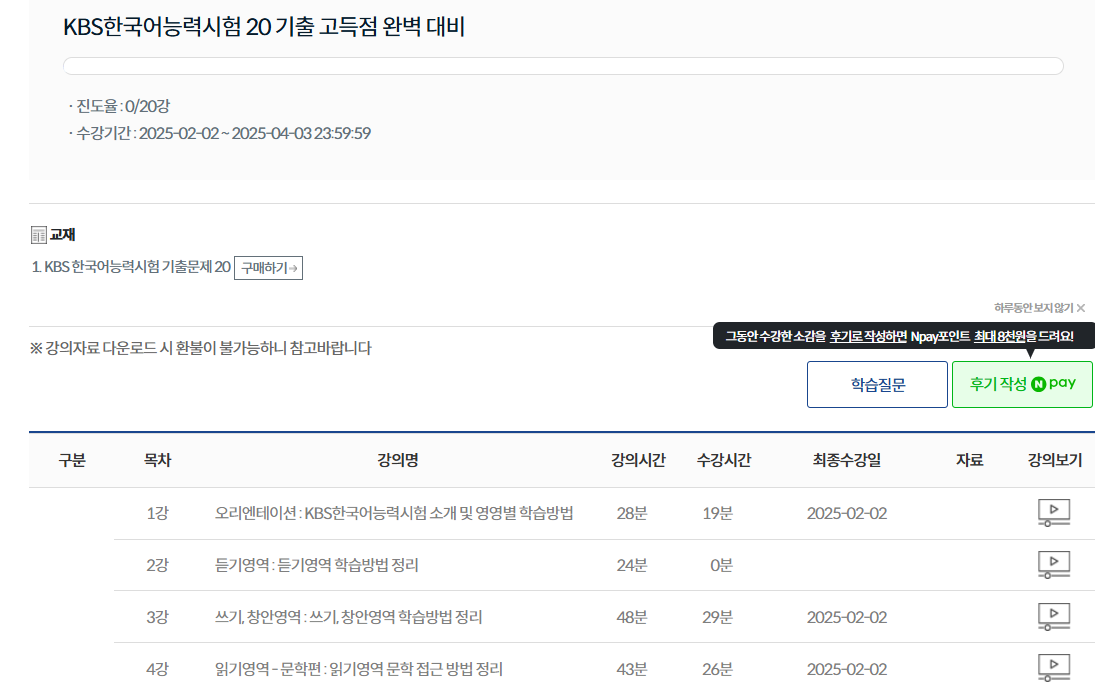
Task: Click the 26분 watched time cell
Action: (717, 668)
